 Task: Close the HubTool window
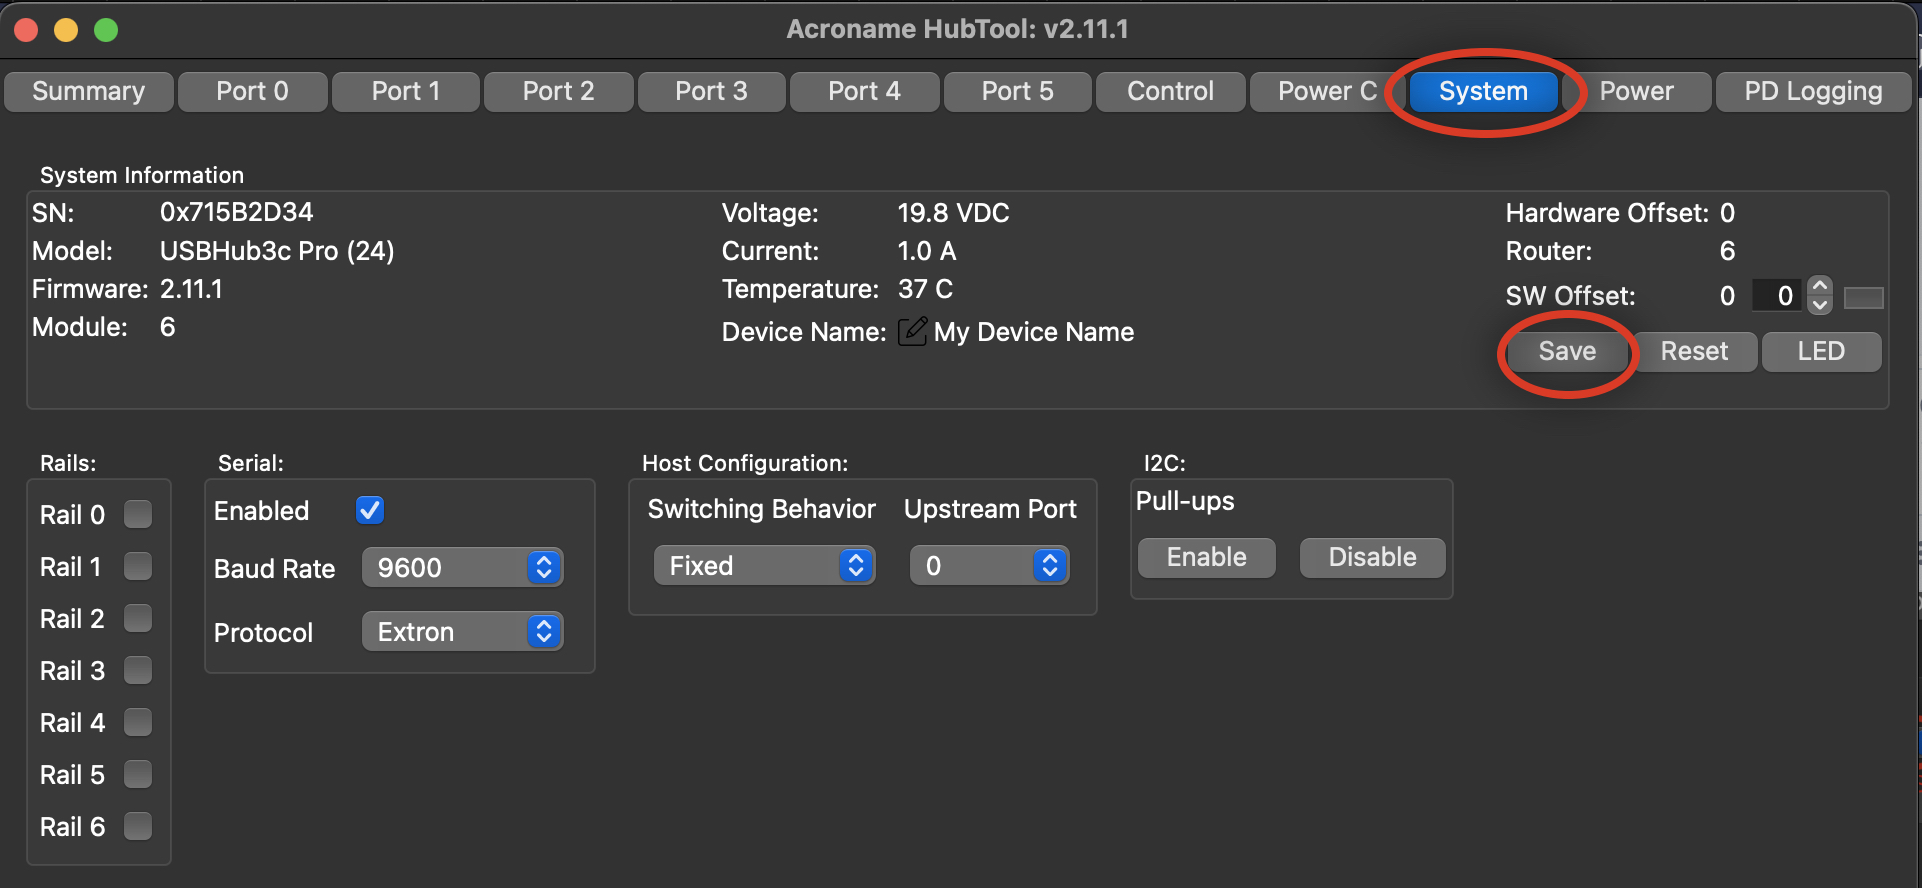(x=26, y=30)
